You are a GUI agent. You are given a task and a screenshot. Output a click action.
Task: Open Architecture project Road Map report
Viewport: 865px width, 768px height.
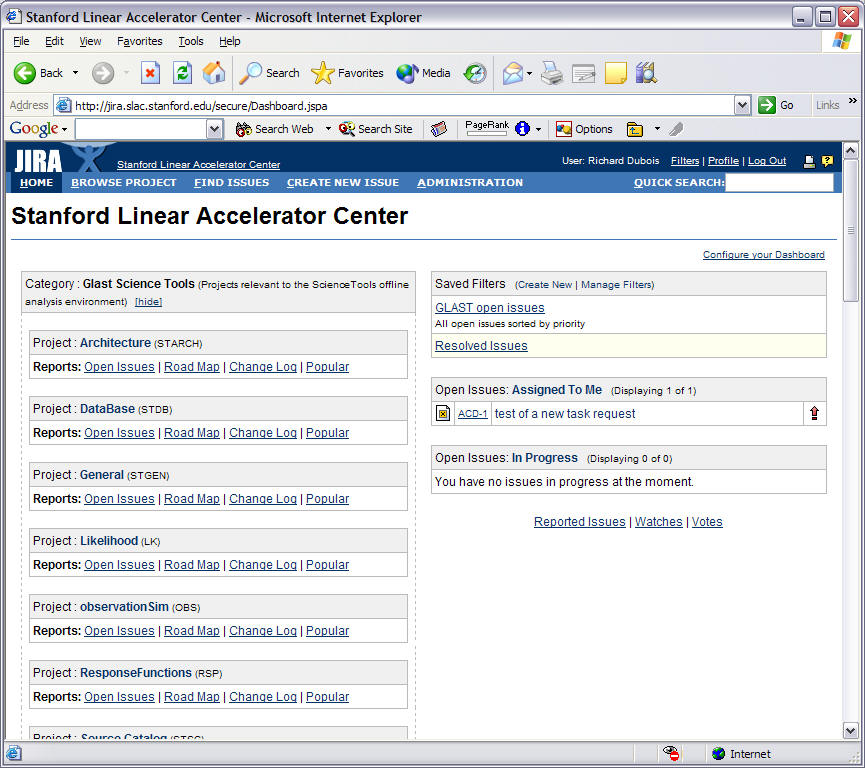click(x=192, y=367)
